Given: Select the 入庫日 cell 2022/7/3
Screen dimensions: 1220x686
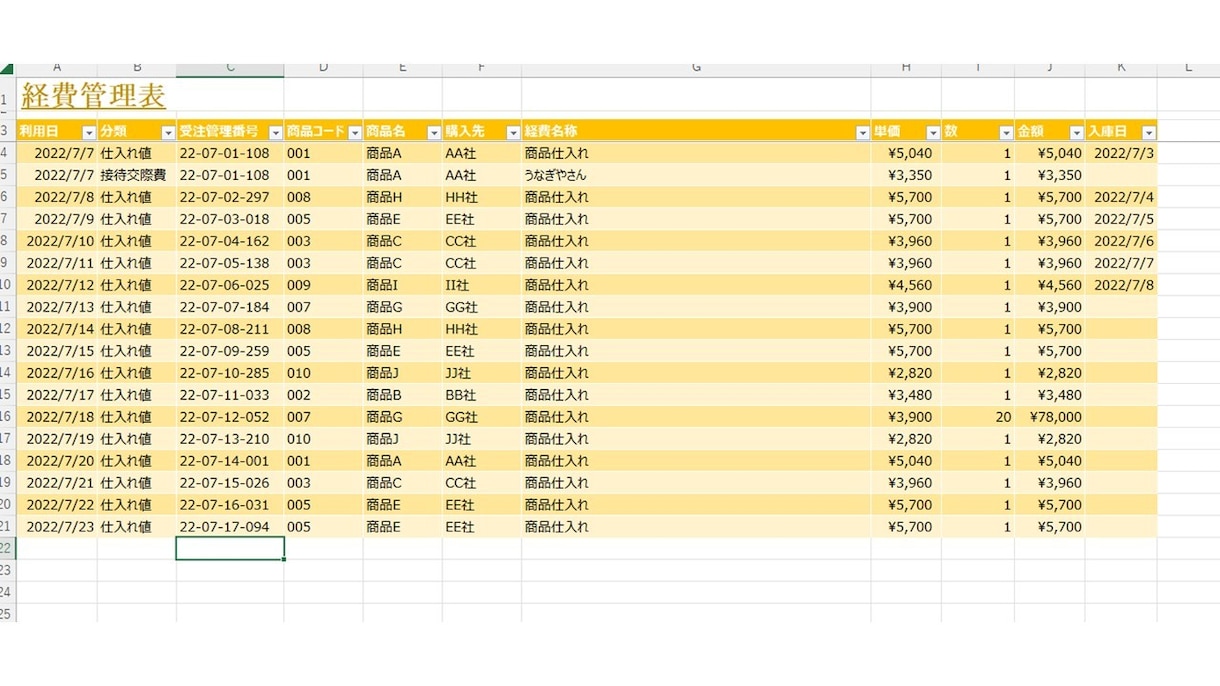Looking at the screenshot, I should [1121, 153].
